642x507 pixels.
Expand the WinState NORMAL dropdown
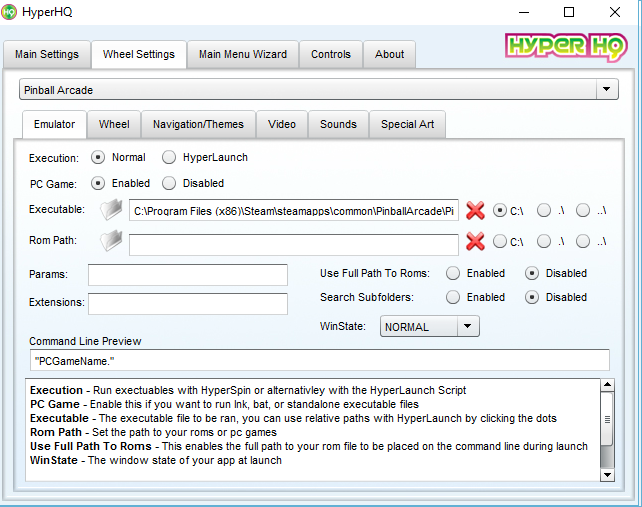tap(467, 326)
